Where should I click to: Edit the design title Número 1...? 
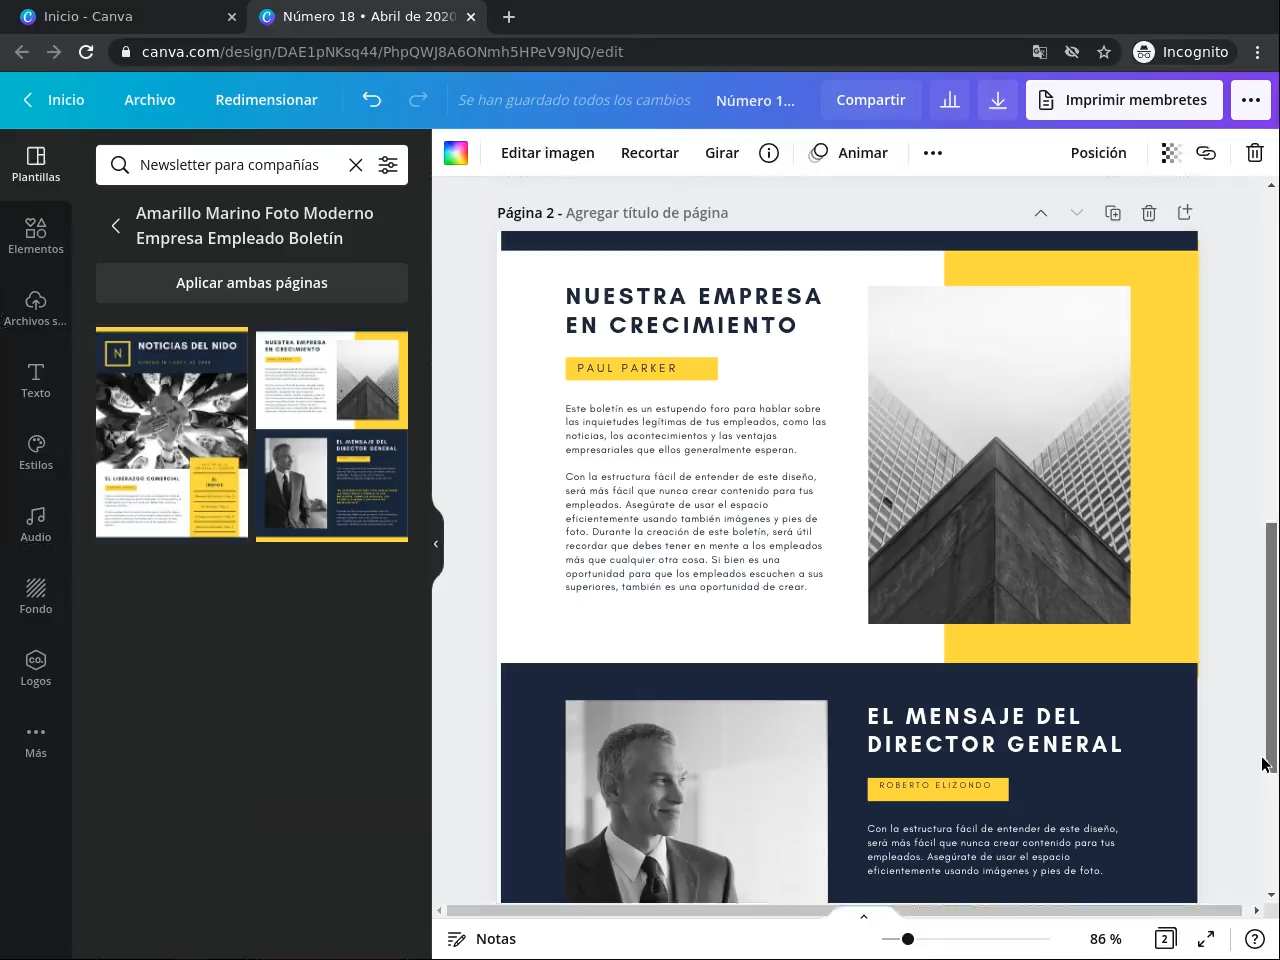pyautogui.click(x=755, y=100)
